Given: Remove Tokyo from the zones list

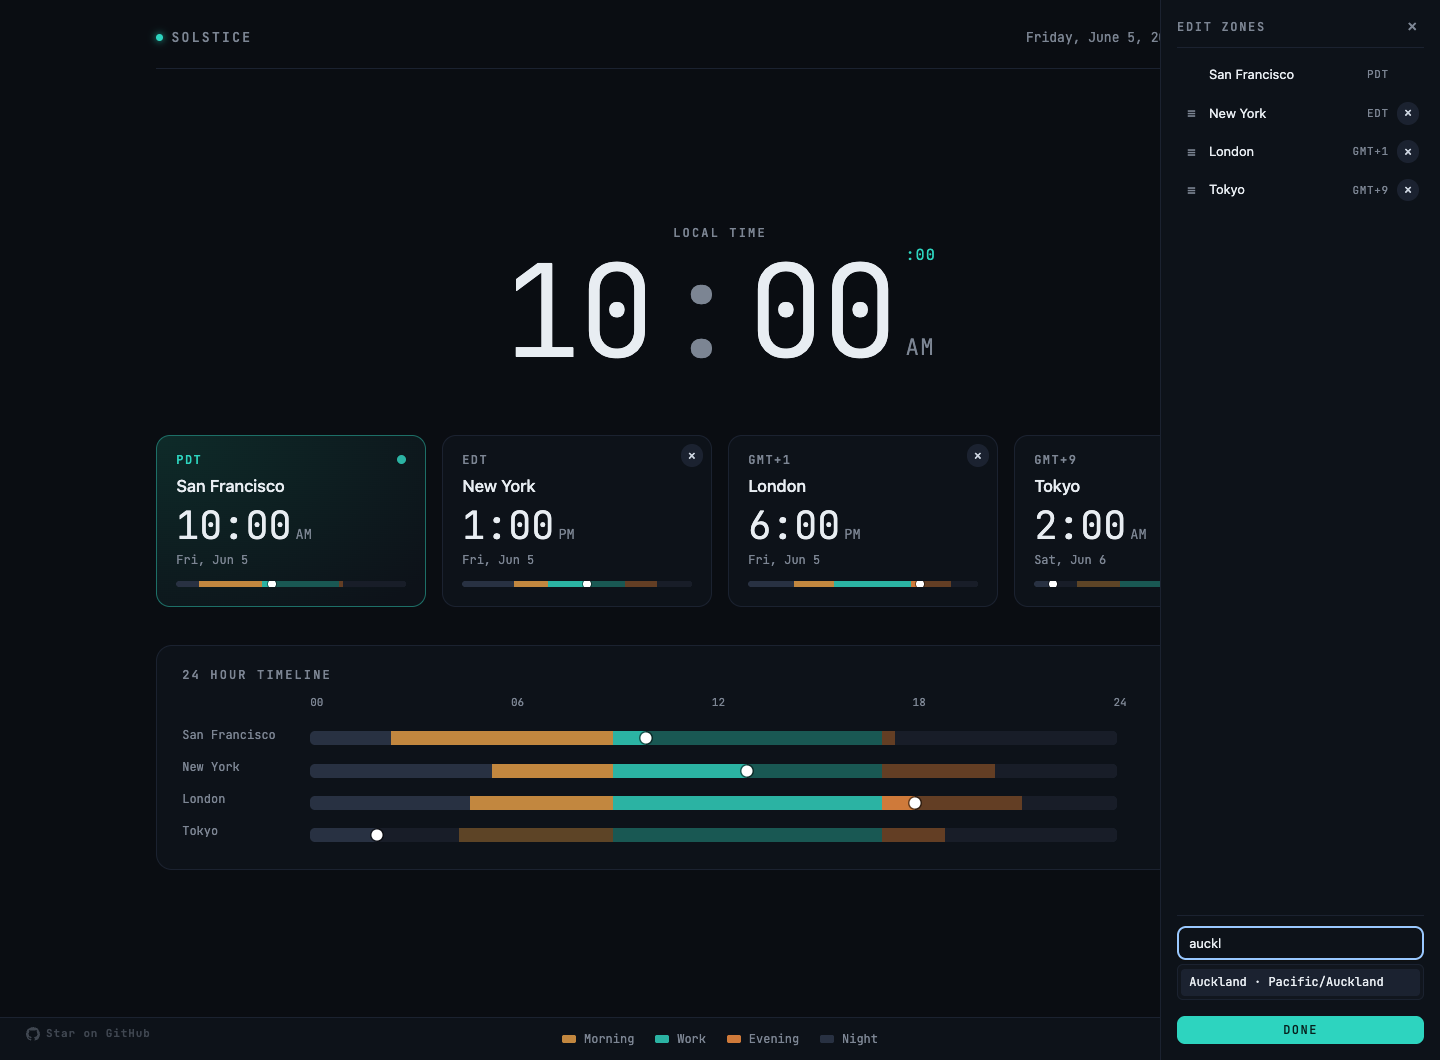Looking at the screenshot, I should point(1408,190).
